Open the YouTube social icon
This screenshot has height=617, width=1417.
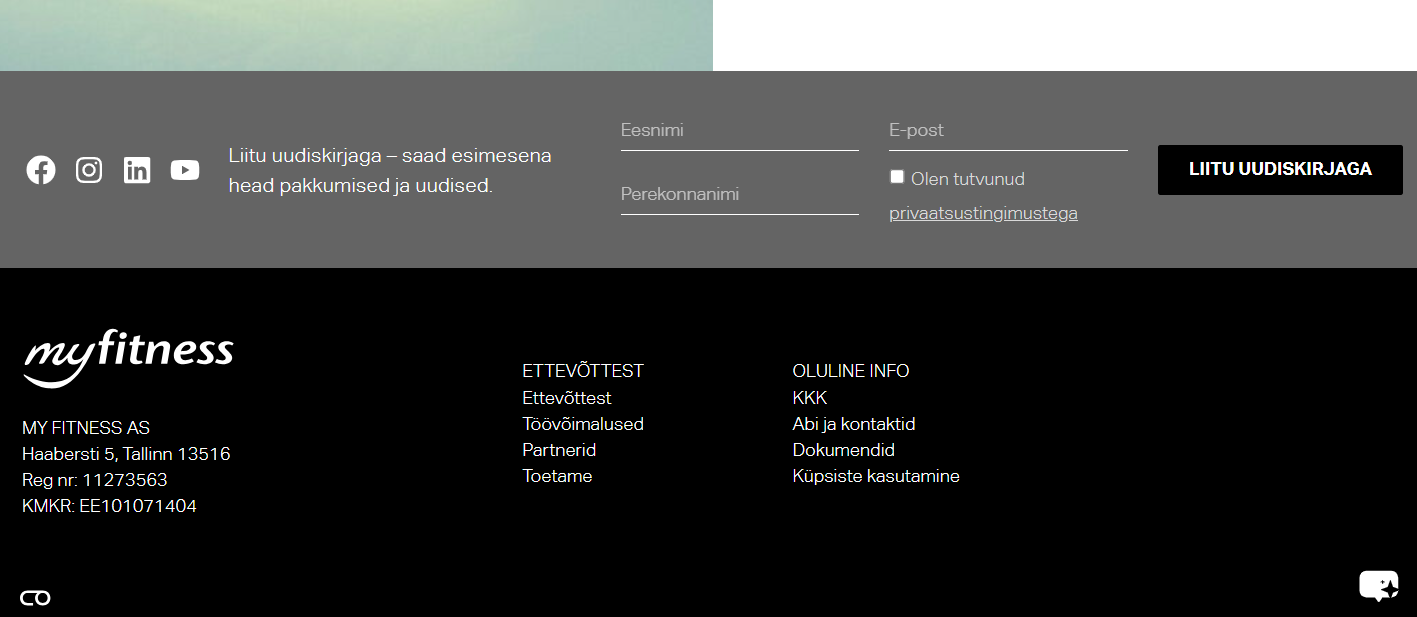click(185, 170)
